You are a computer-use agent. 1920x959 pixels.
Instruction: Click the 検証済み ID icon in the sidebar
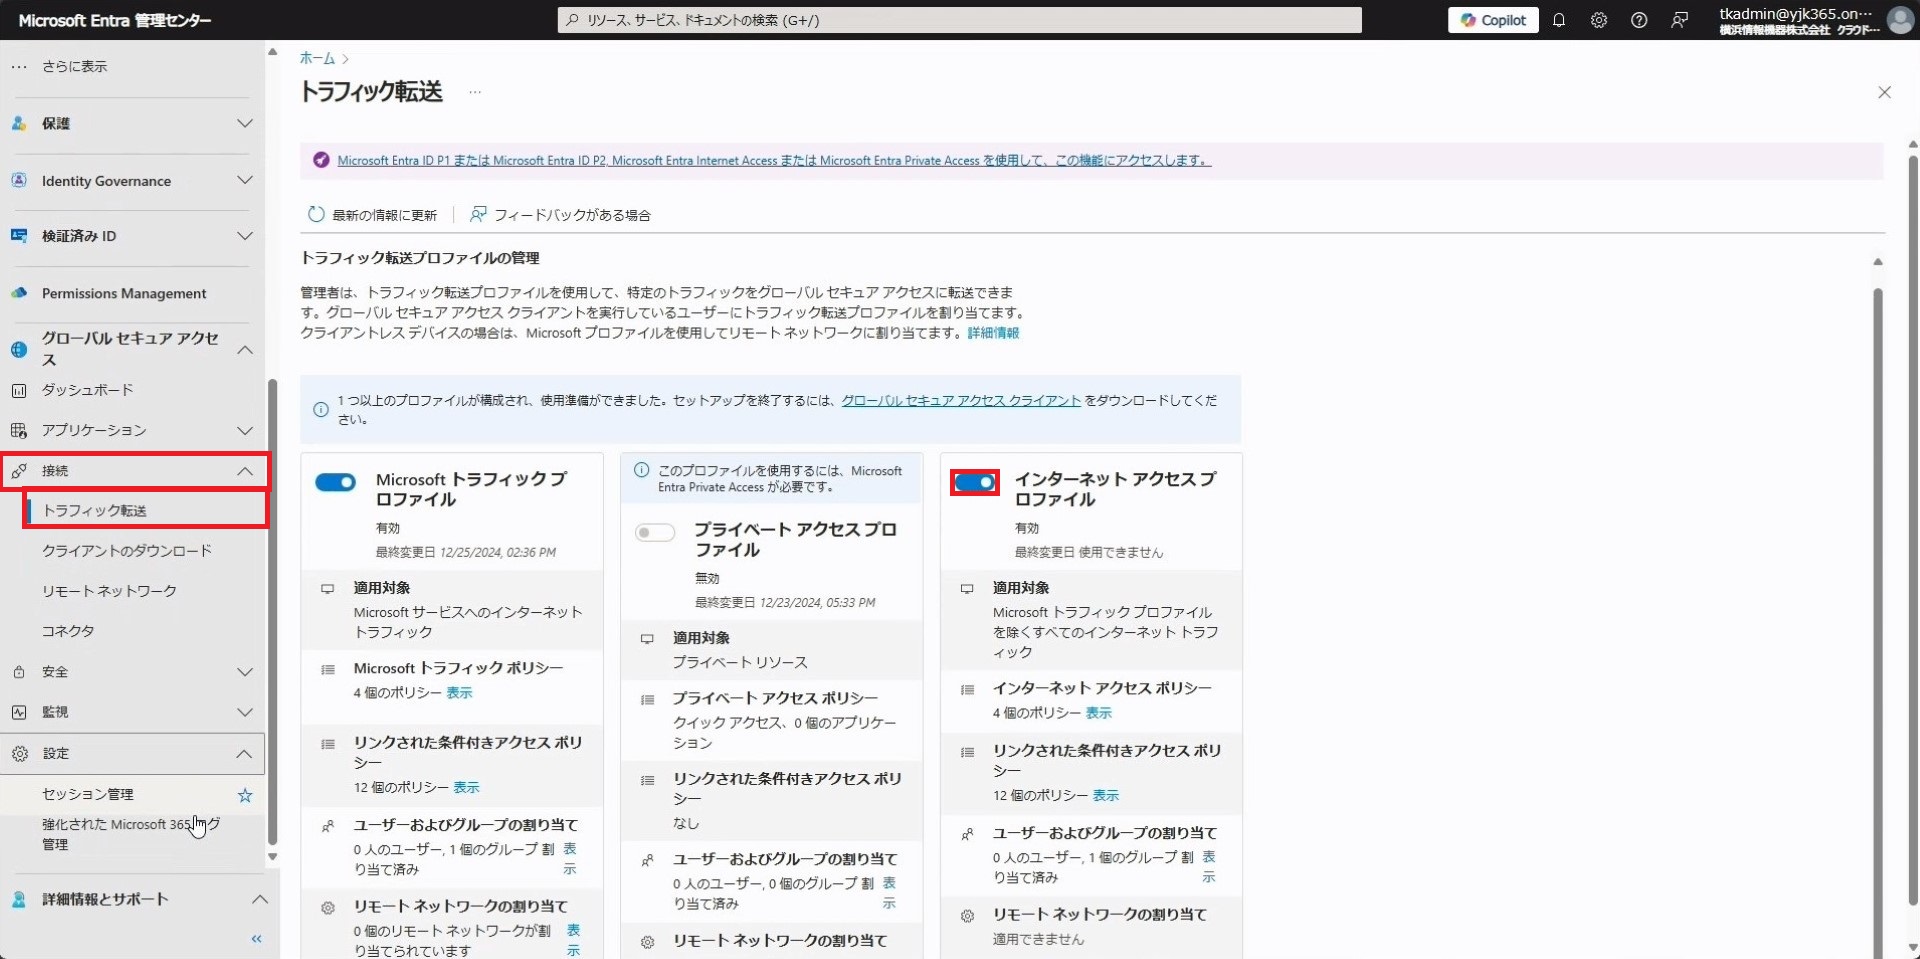(19, 236)
